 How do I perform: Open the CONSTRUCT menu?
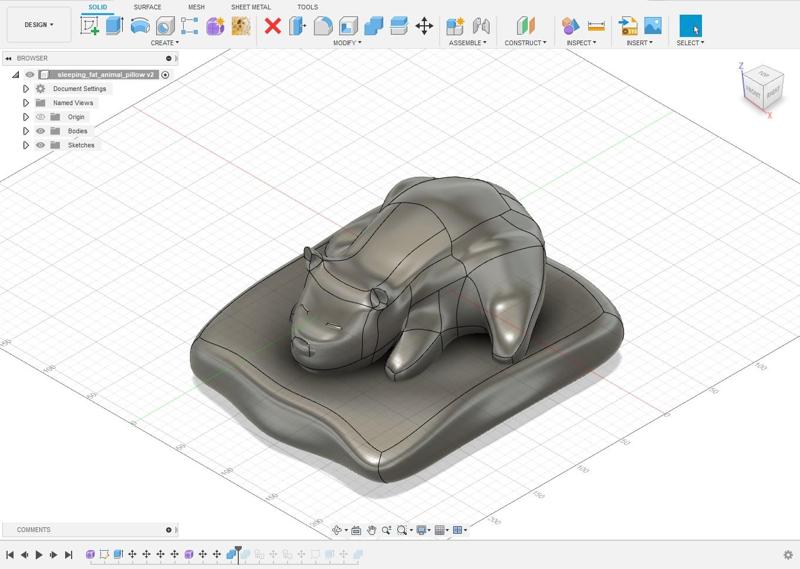pos(525,43)
